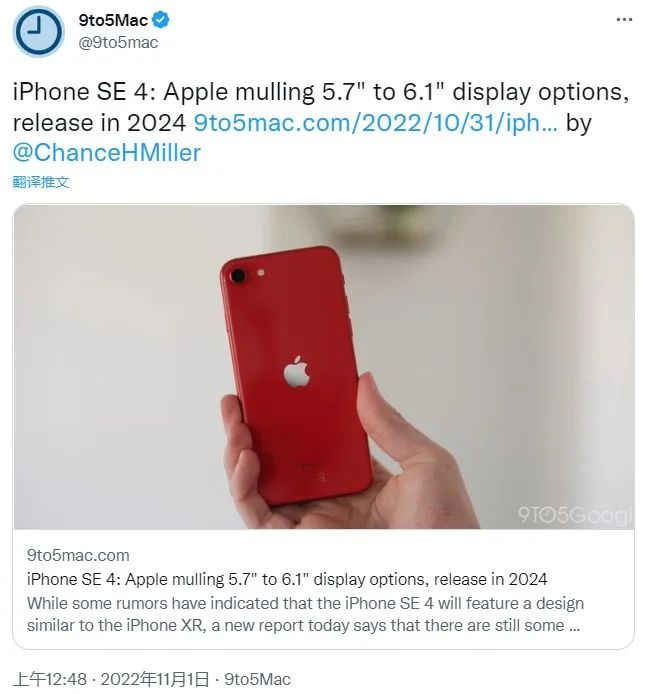This screenshot has height=694, width=646.
Task: Click the 9to5mac.com domain in link card
Action: pos(78,555)
